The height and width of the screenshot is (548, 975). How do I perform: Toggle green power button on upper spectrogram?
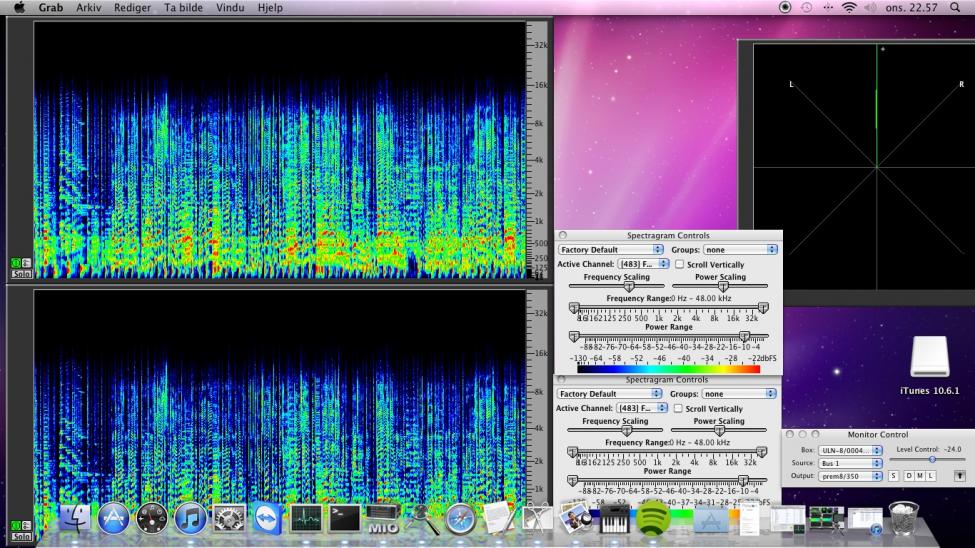[x=16, y=263]
